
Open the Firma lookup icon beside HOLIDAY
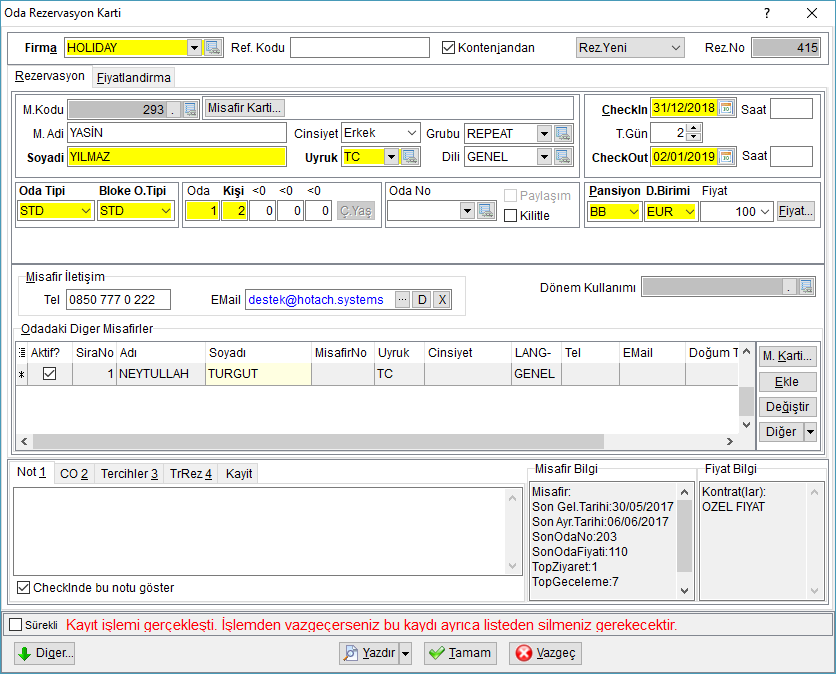(x=213, y=47)
